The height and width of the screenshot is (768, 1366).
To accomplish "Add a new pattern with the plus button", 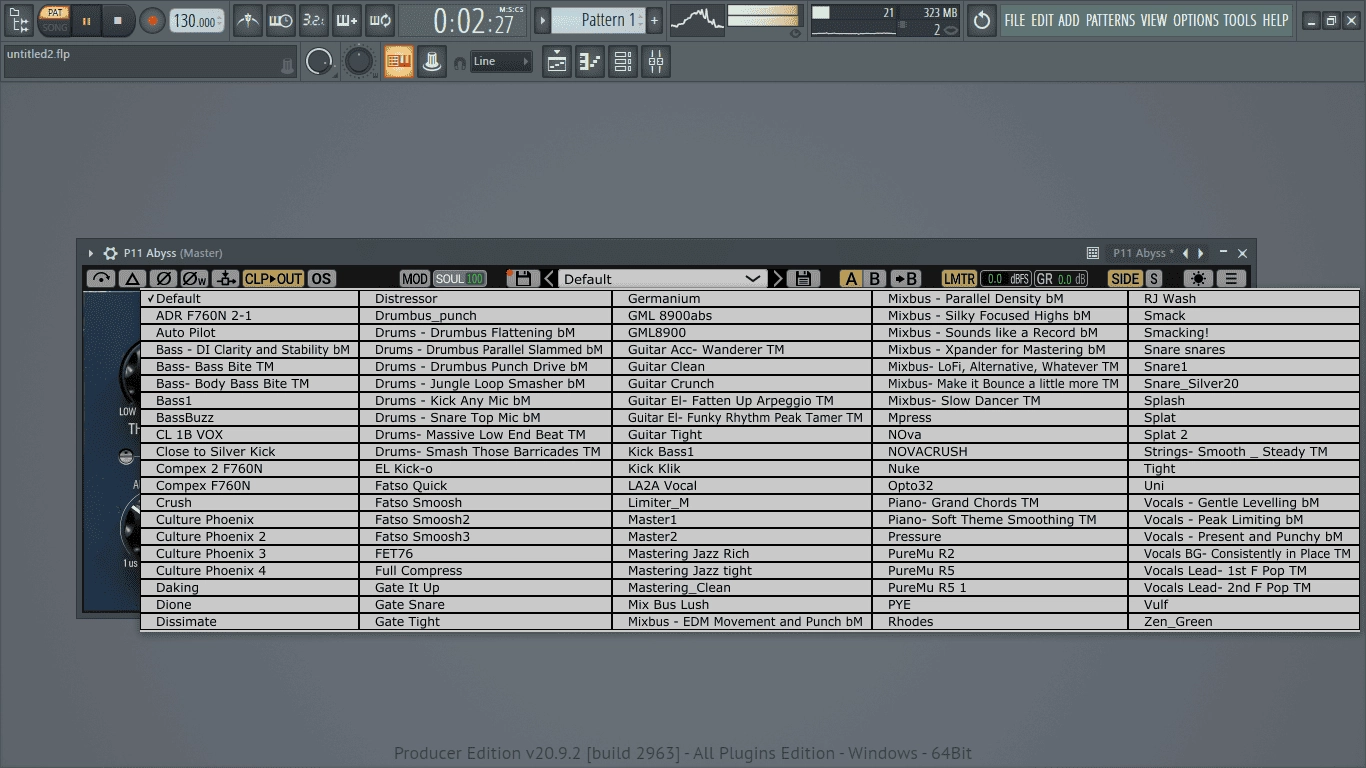I will 654,20.
